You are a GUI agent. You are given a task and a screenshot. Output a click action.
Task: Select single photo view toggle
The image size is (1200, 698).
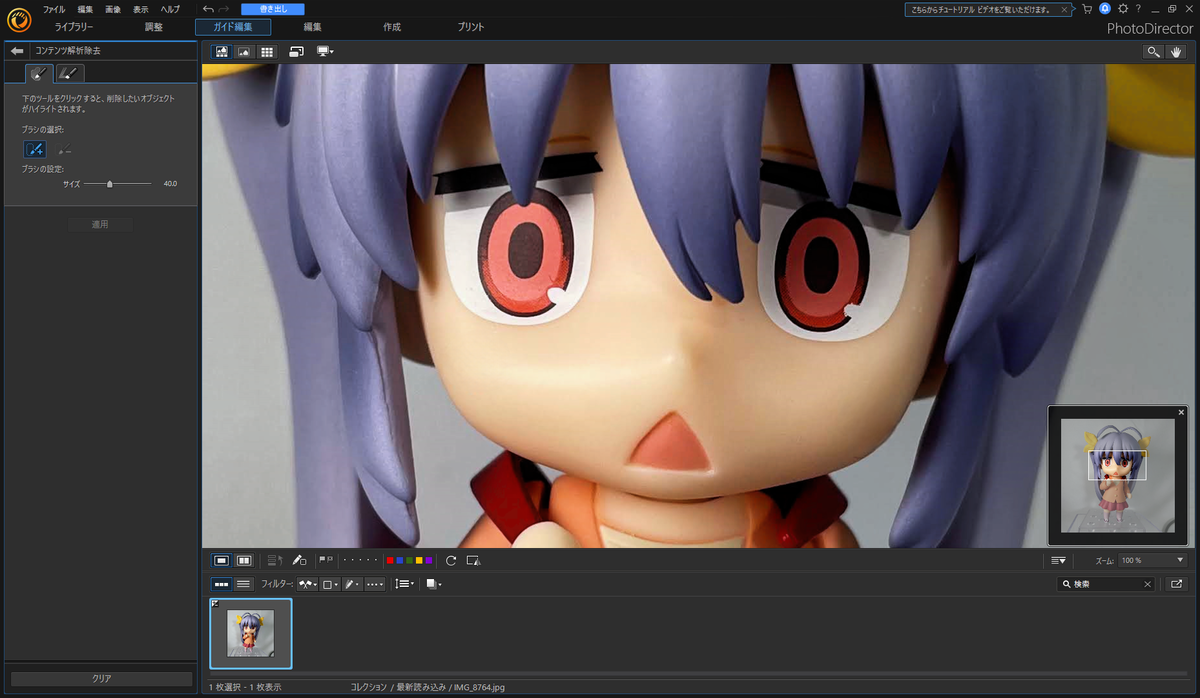pos(222,560)
